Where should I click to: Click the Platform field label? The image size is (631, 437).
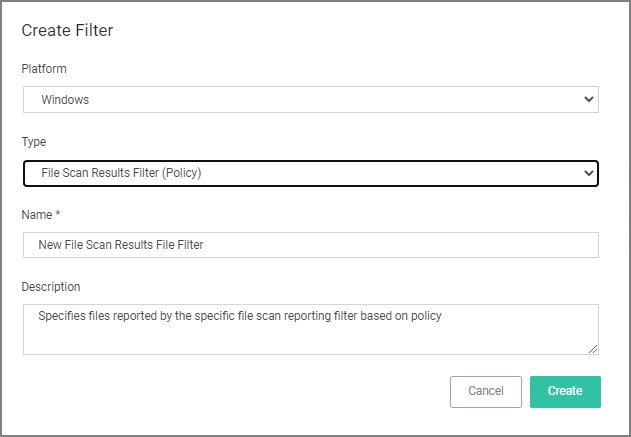pos(44,69)
